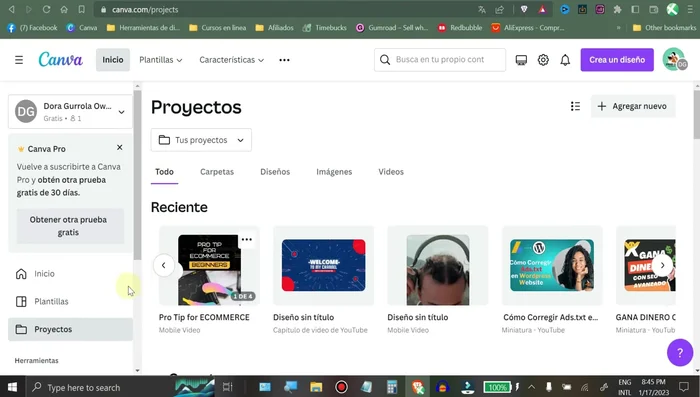Click the Canva search field
This screenshot has width=700, height=397.
click(x=440, y=60)
